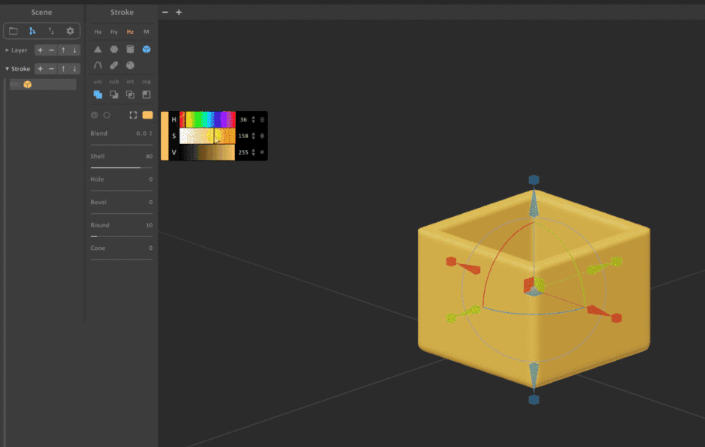Click the union boolean mode icon
Screen dimensions: 705x447
pyautogui.click(x=98, y=94)
